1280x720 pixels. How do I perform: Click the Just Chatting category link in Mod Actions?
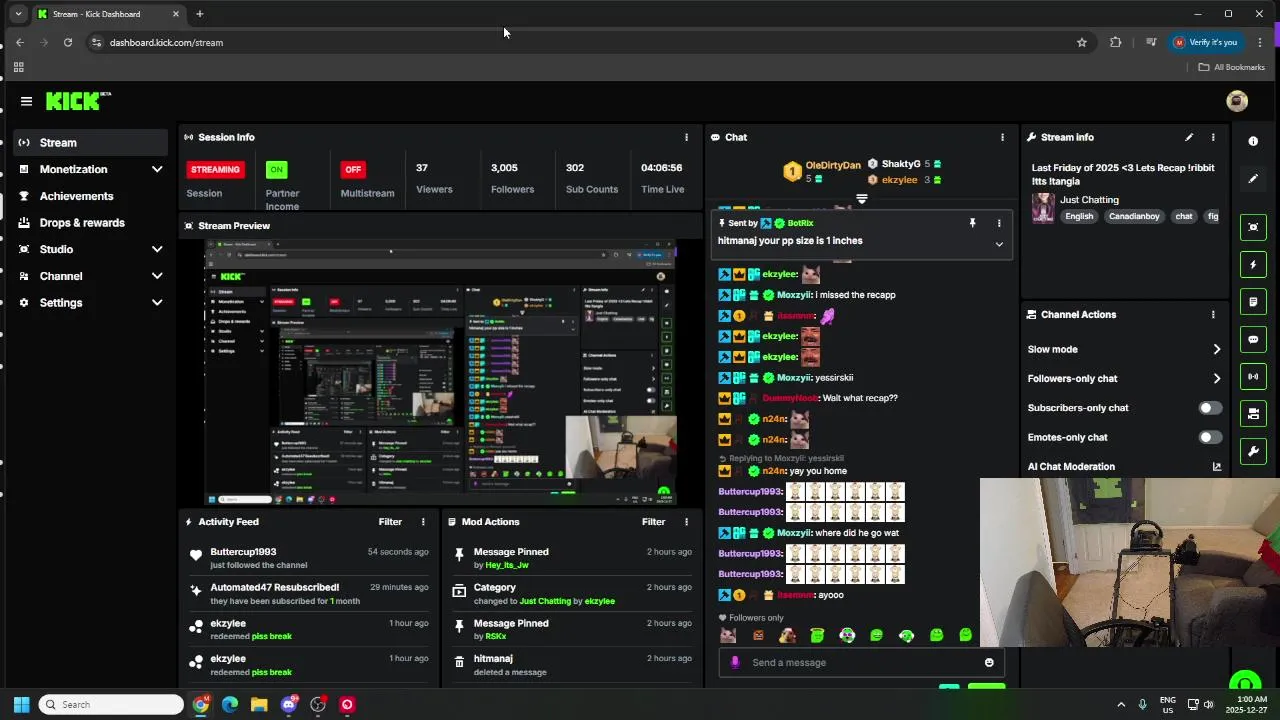[545, 601]
